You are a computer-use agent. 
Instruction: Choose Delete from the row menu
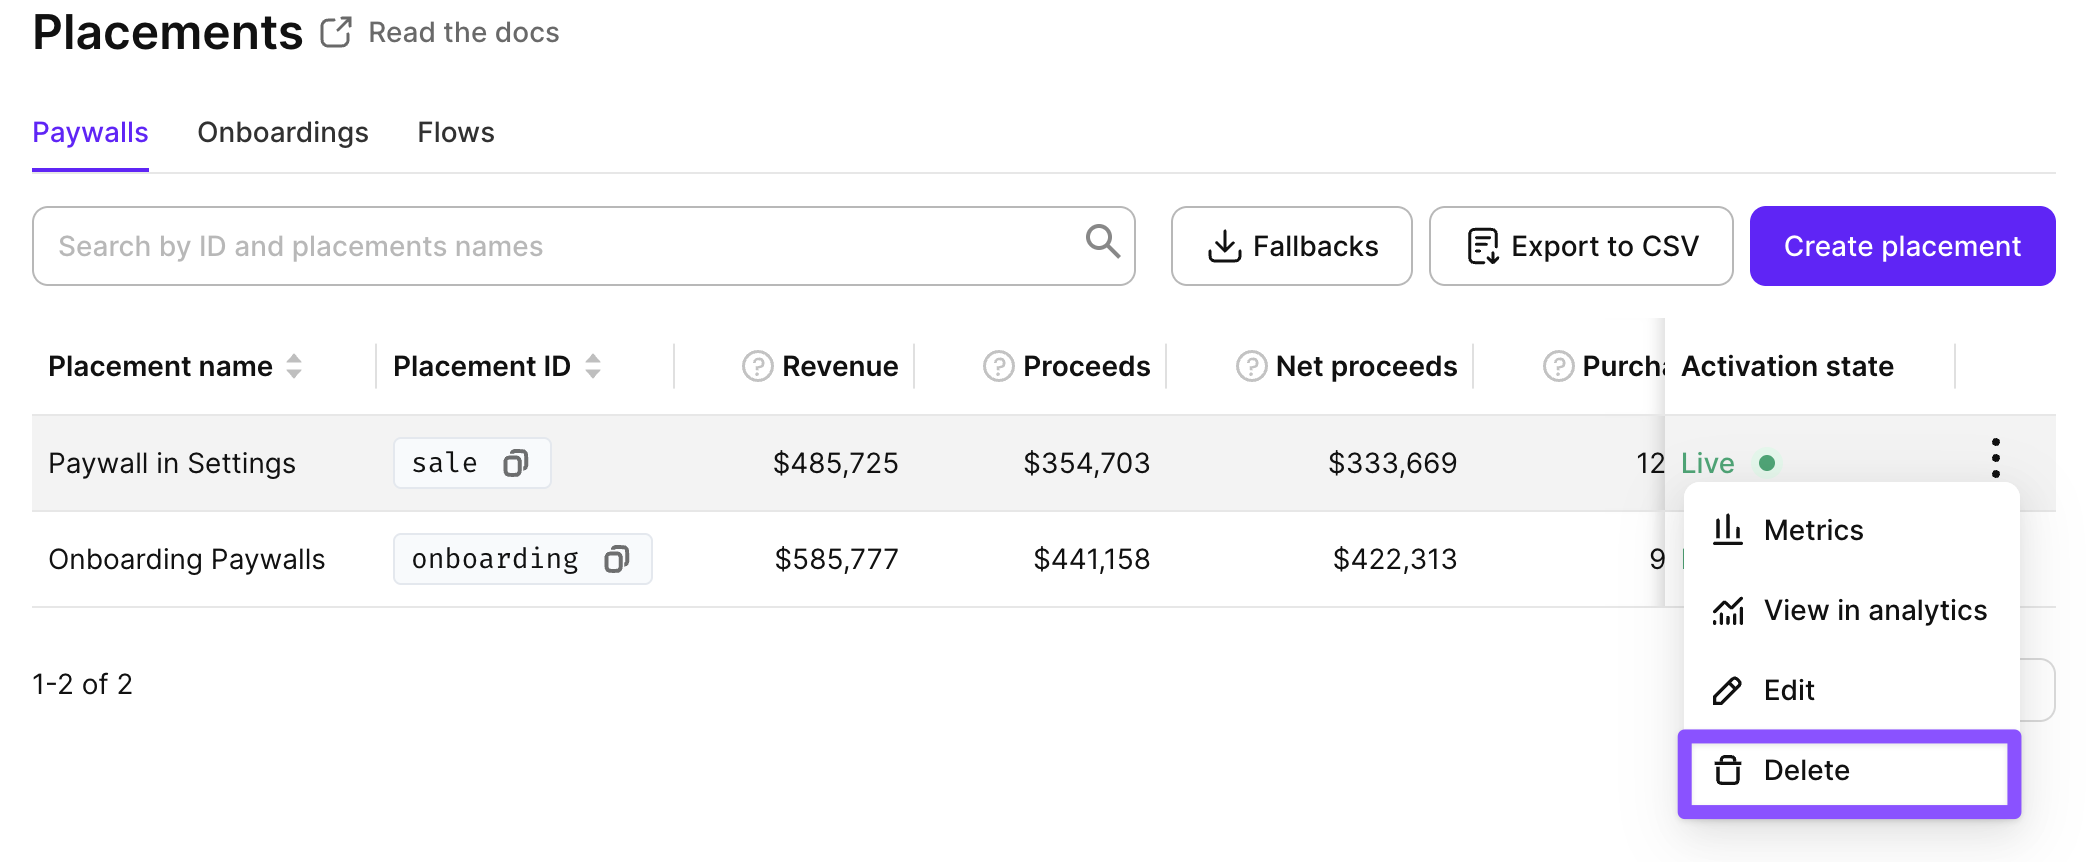click(x=1849, y=771)
